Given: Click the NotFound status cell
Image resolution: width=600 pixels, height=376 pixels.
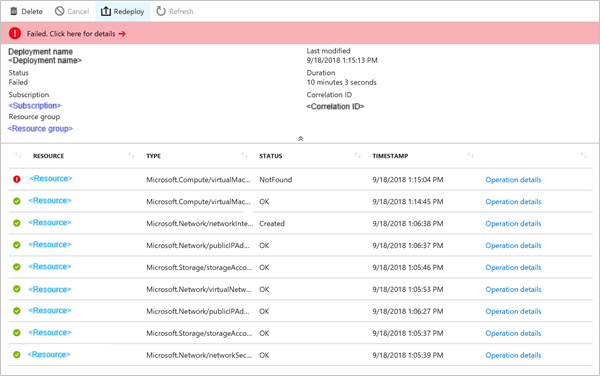Looking at the screenshot, I should coord(276,180).
